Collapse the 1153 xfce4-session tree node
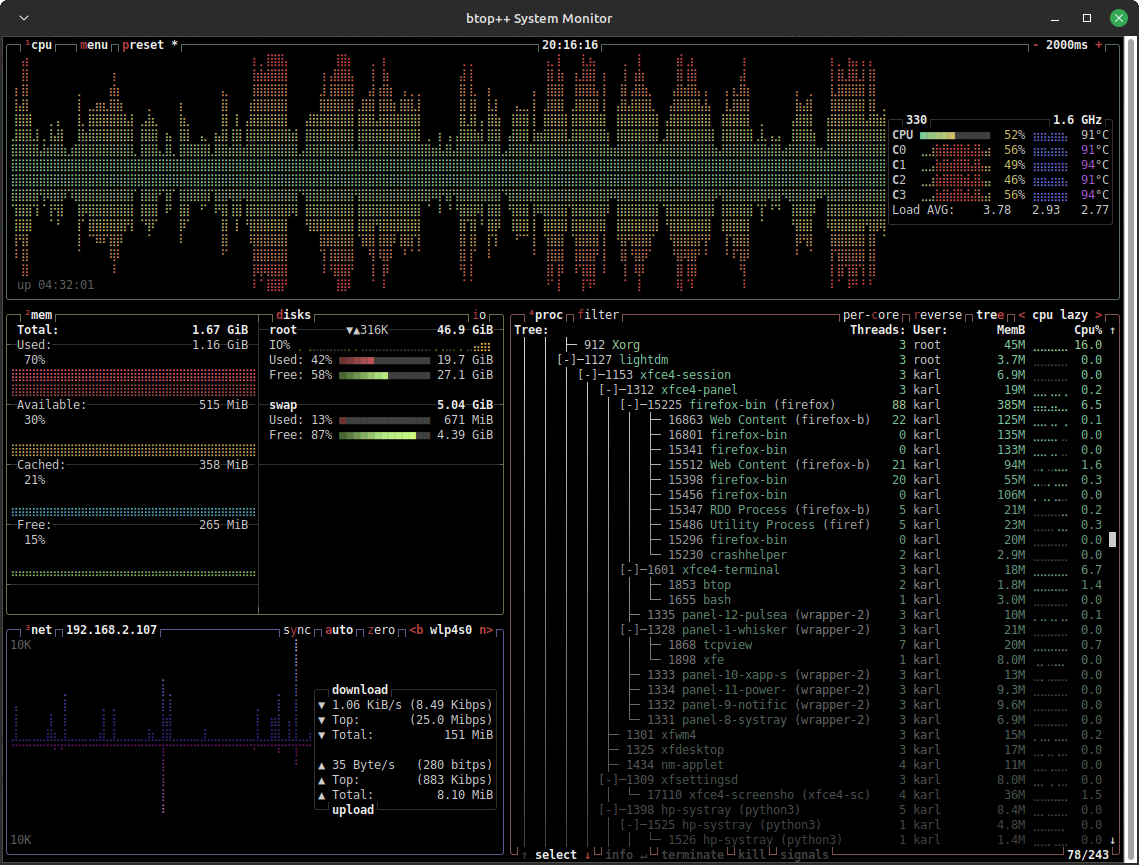 (x=588, y=375)
